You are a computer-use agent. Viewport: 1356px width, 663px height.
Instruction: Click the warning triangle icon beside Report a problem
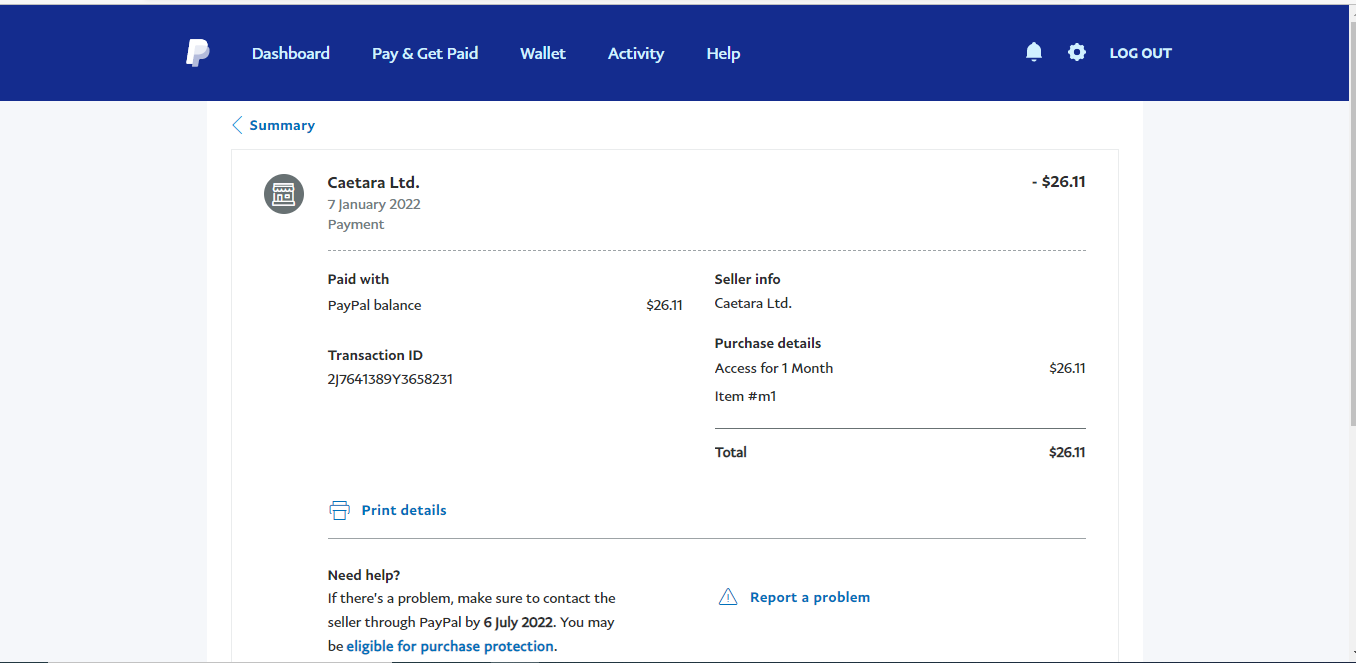[728, 597]
